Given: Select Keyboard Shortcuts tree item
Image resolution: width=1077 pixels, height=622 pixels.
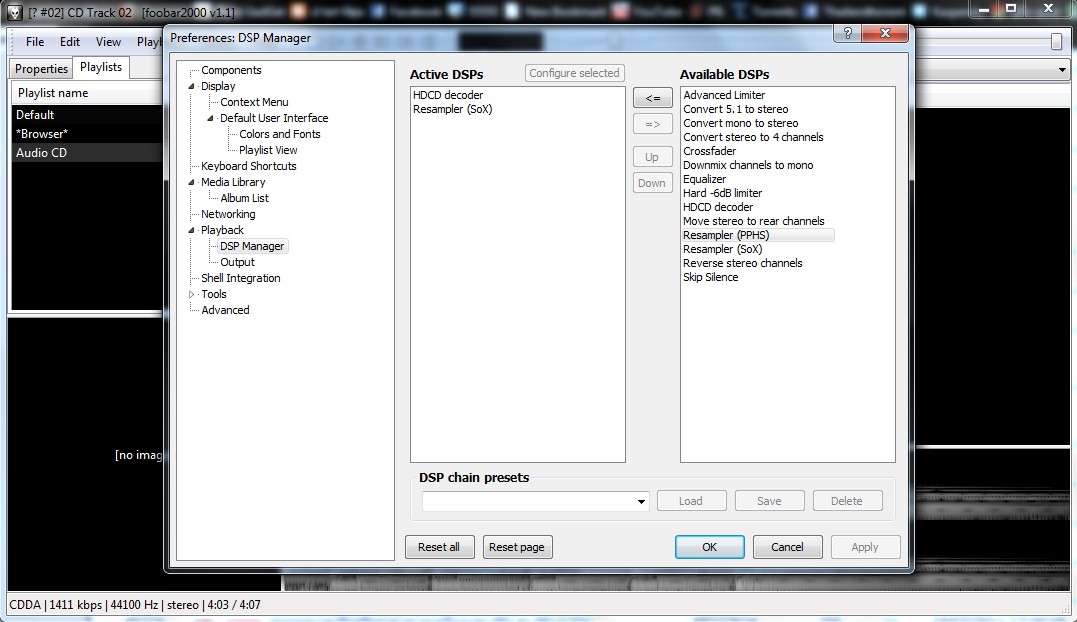Looking at the screenshot, I should pos(249,166).
